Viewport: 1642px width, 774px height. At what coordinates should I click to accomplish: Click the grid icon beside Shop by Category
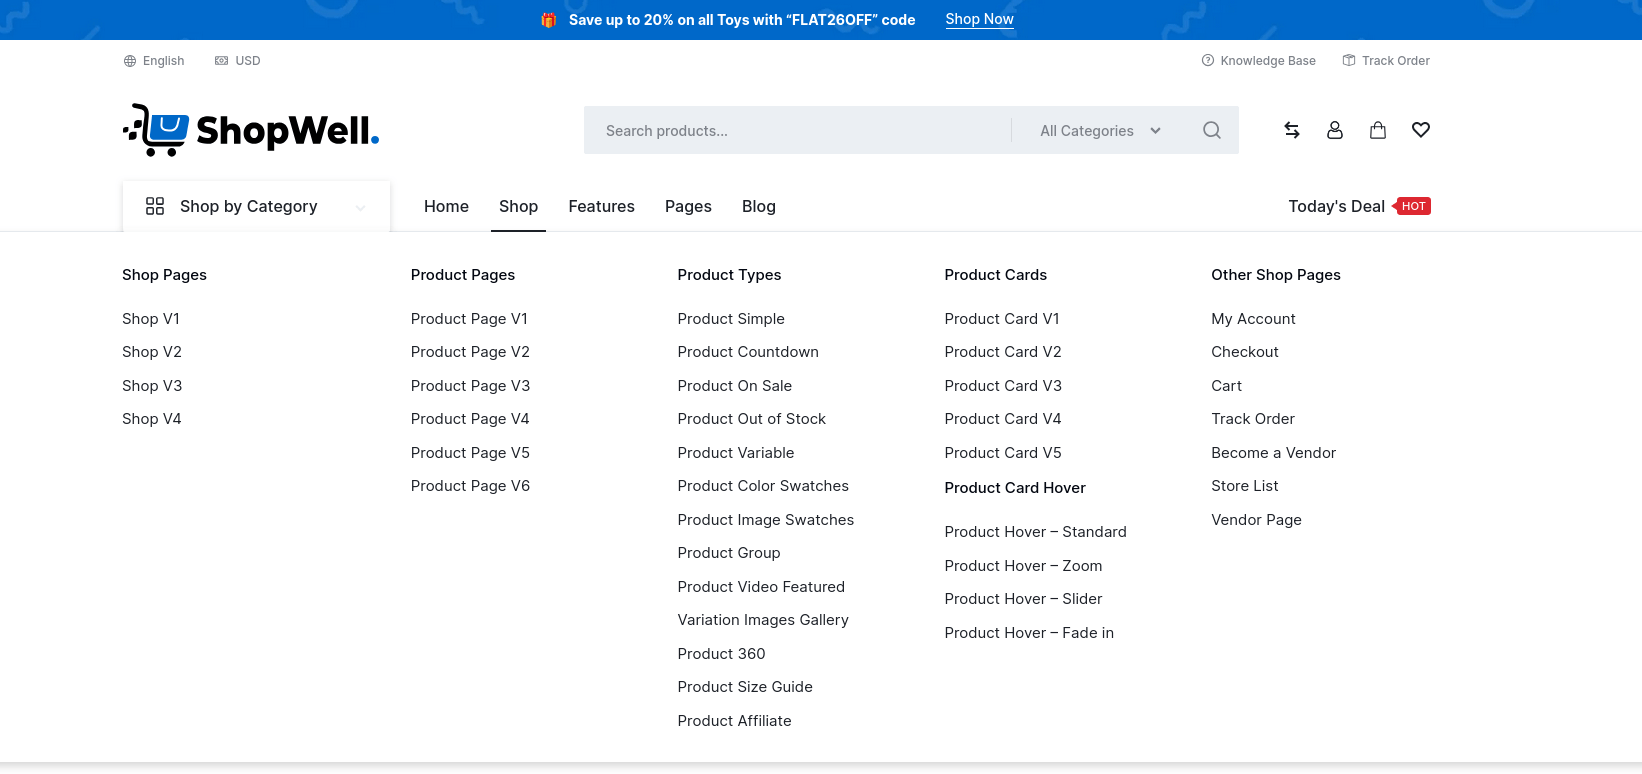point(155,206)
